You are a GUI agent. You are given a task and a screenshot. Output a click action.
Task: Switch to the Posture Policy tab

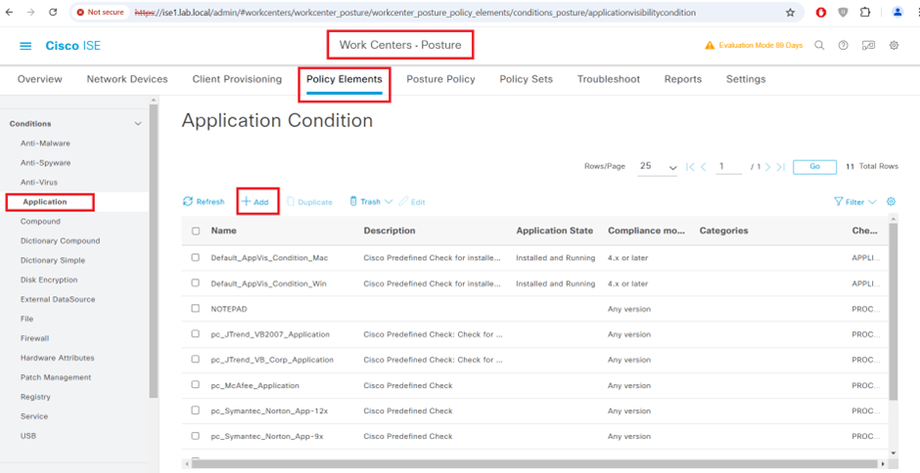click(x=440, y=79)
